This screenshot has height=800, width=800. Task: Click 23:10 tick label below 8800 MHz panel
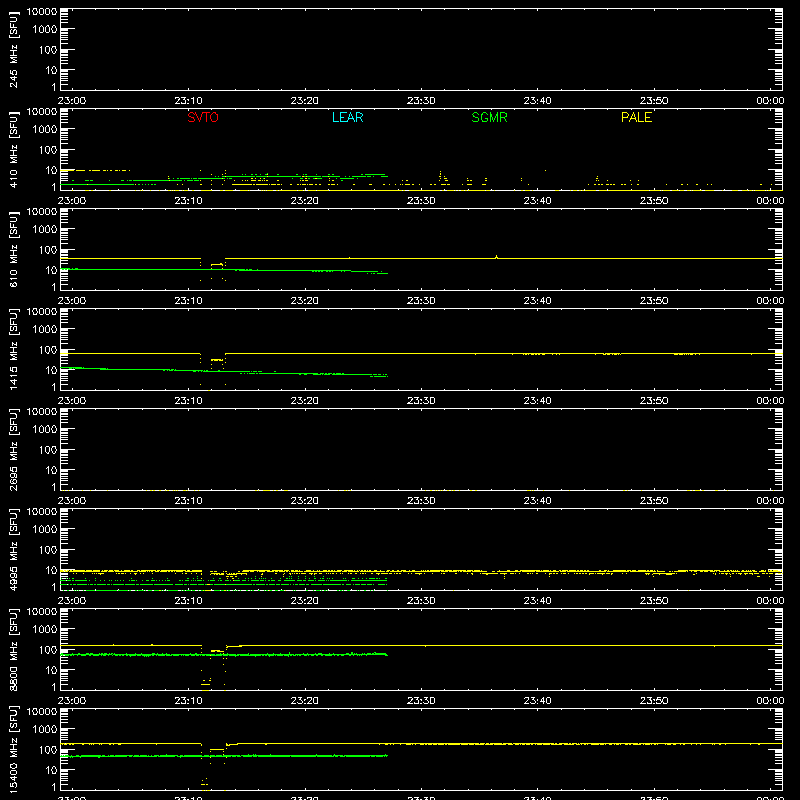[x=188, y=701]
